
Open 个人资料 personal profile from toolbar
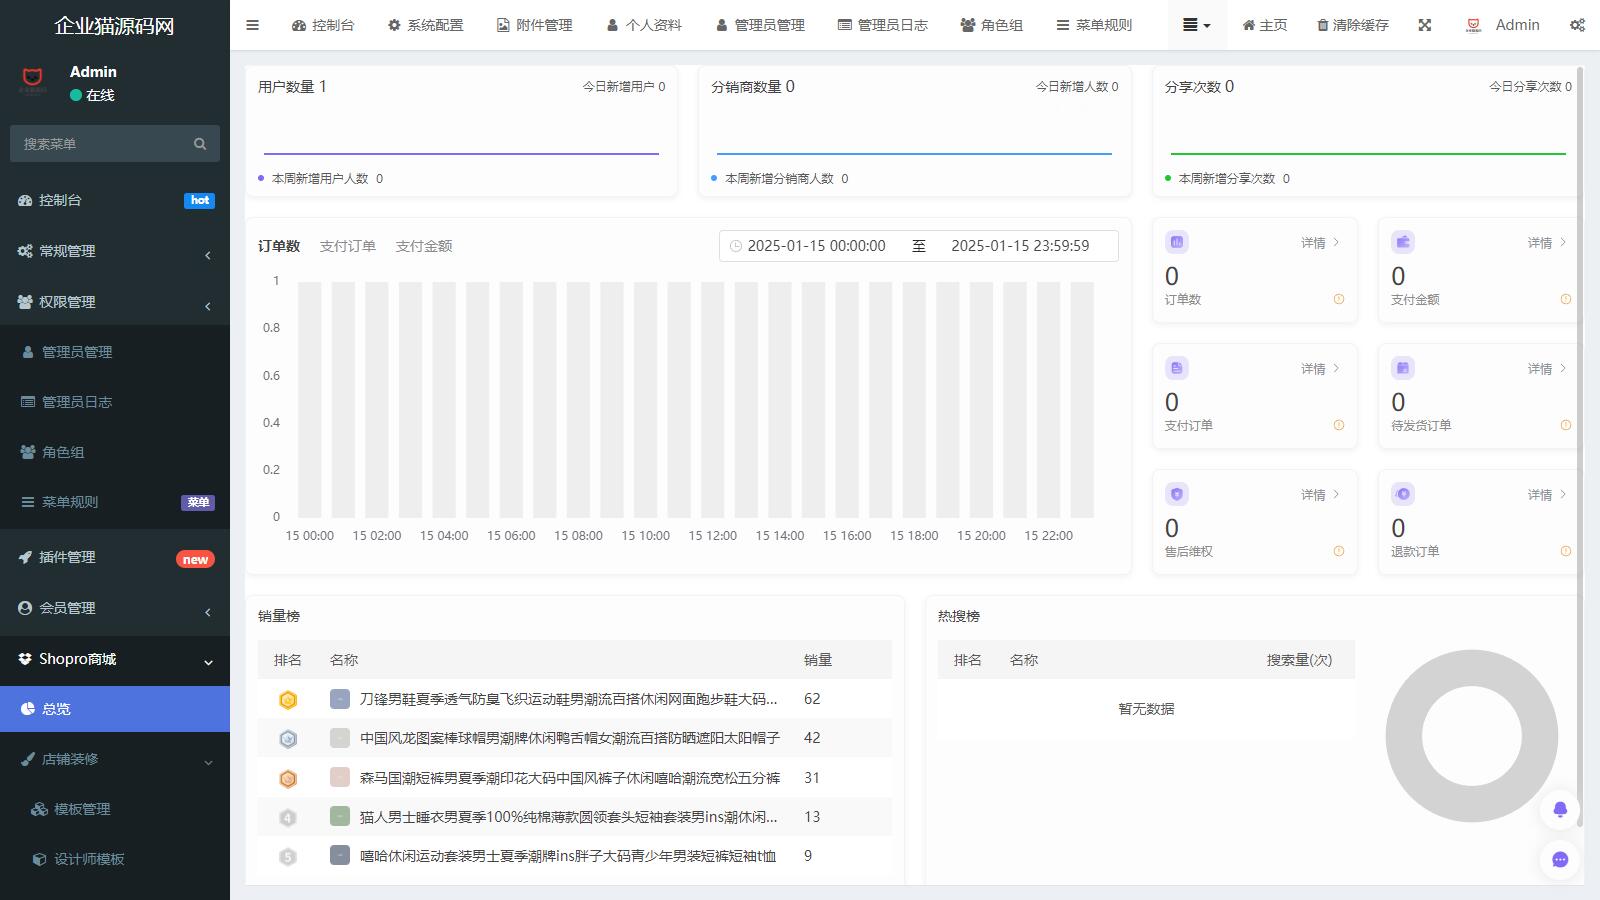tap(645, 25)
